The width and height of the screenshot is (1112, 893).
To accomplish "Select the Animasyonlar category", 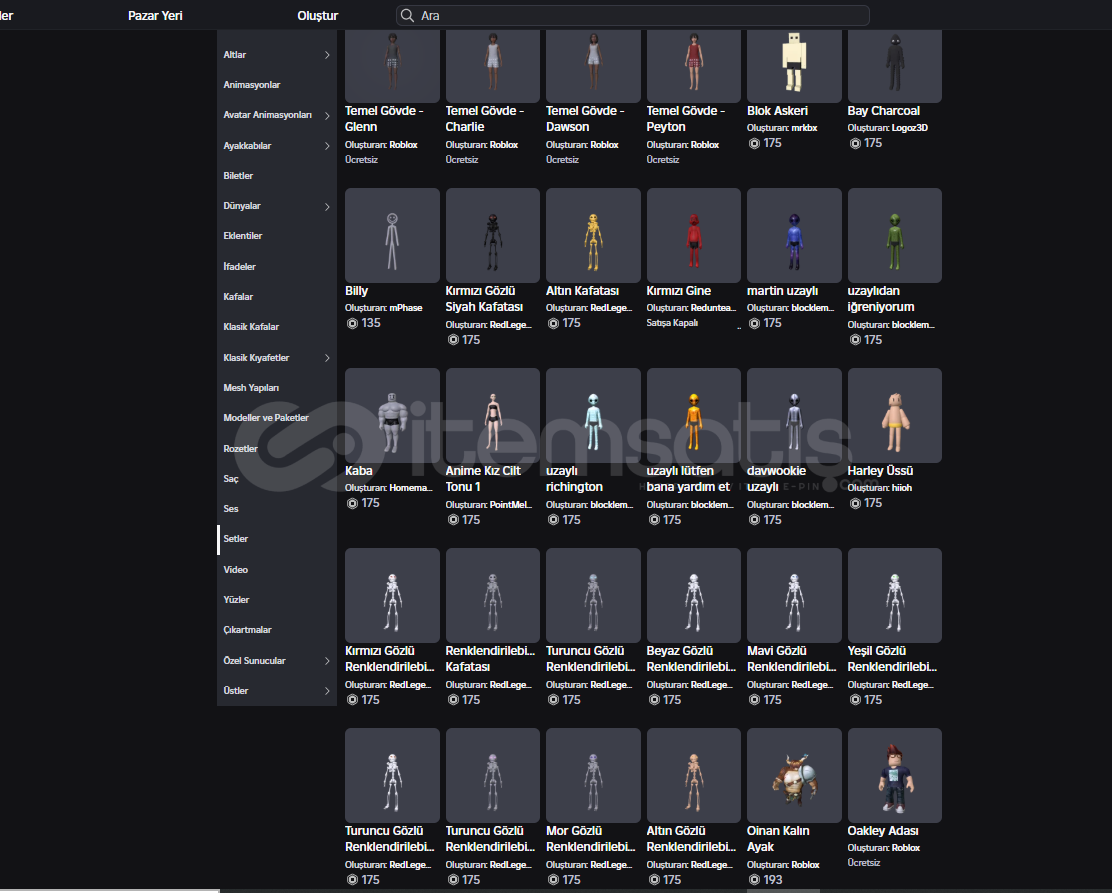I will coord(252,85).
